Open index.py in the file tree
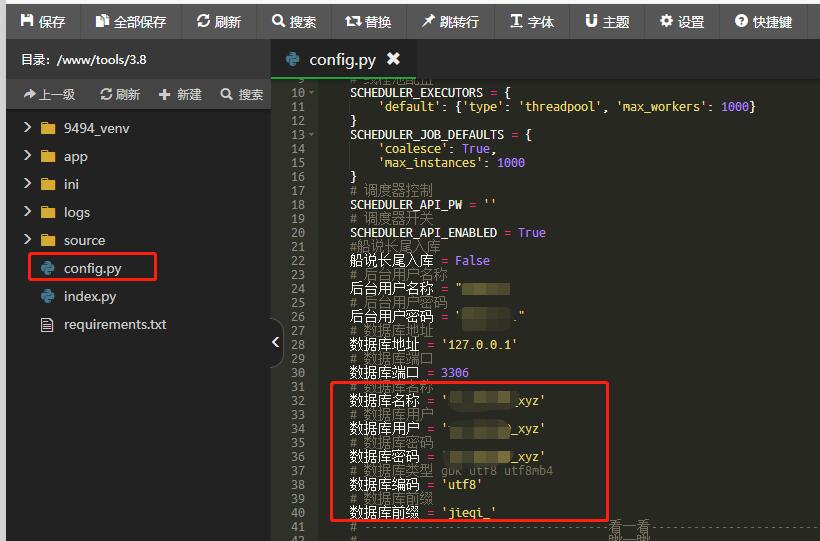 point(90,296)
